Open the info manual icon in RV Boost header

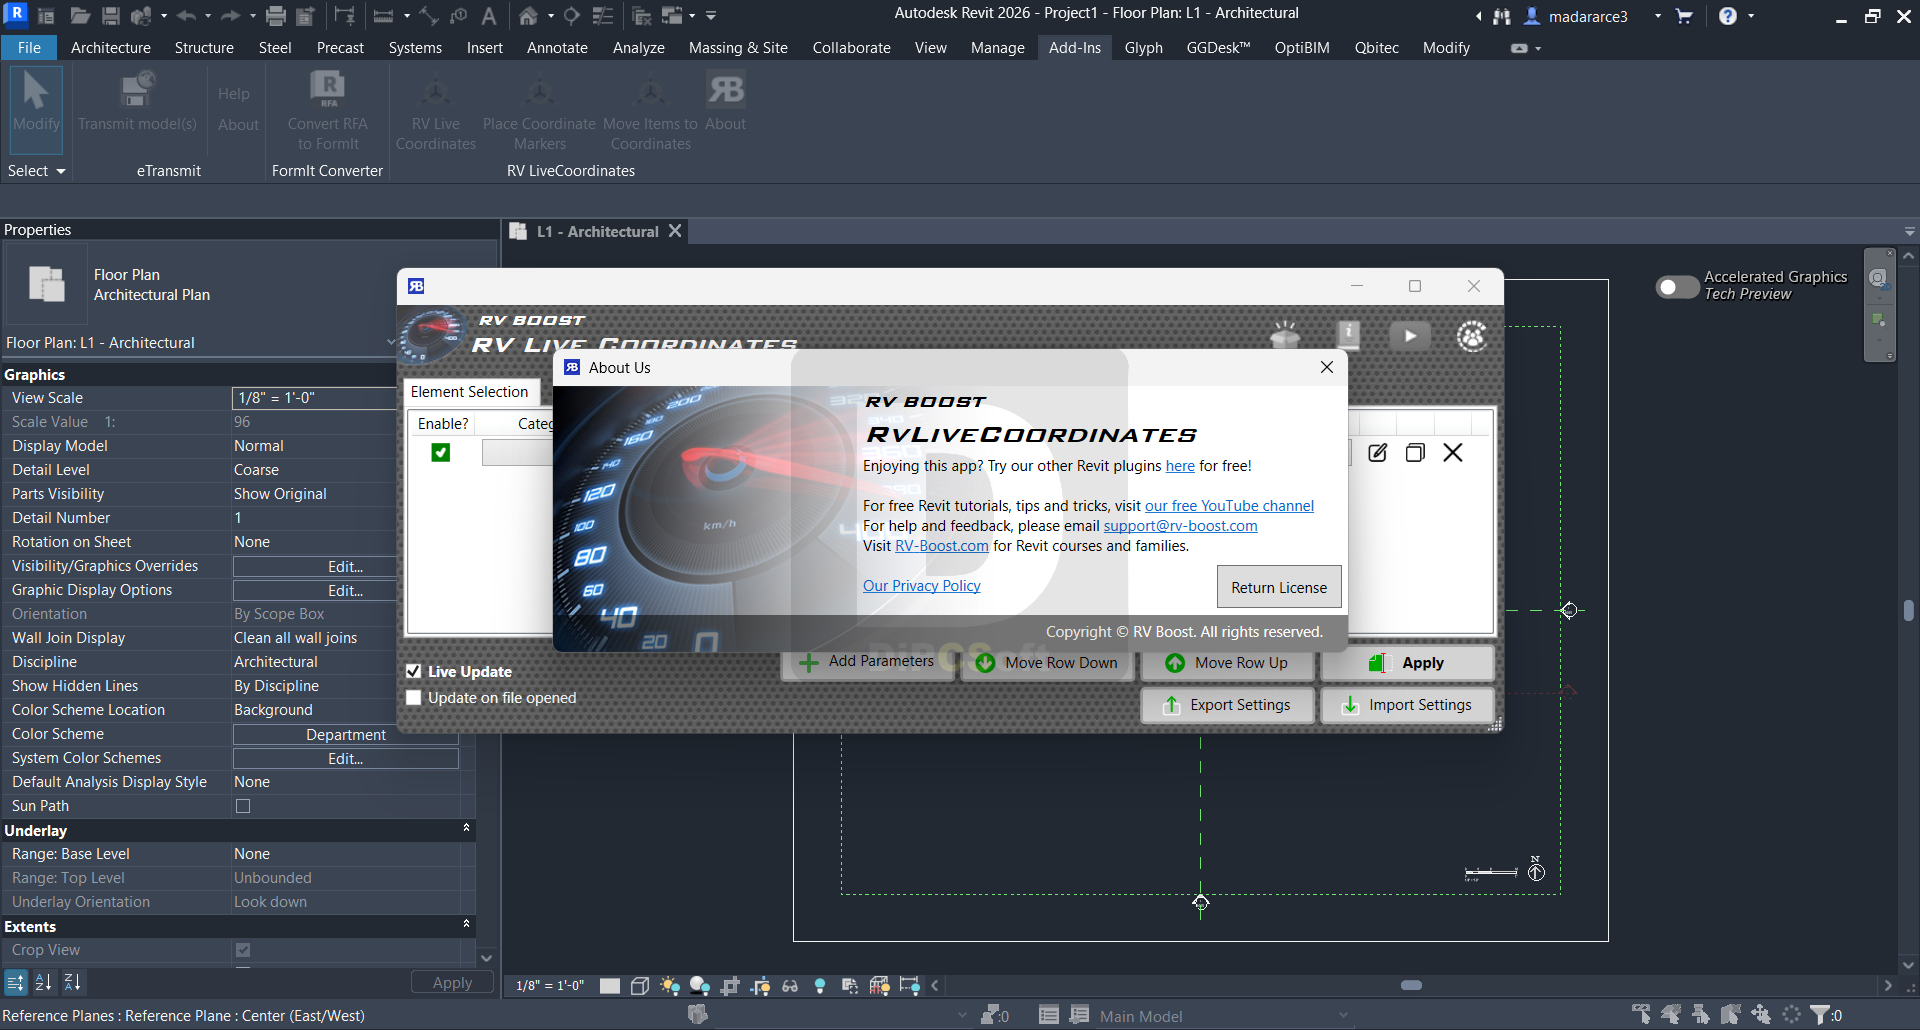point(1348,336)
